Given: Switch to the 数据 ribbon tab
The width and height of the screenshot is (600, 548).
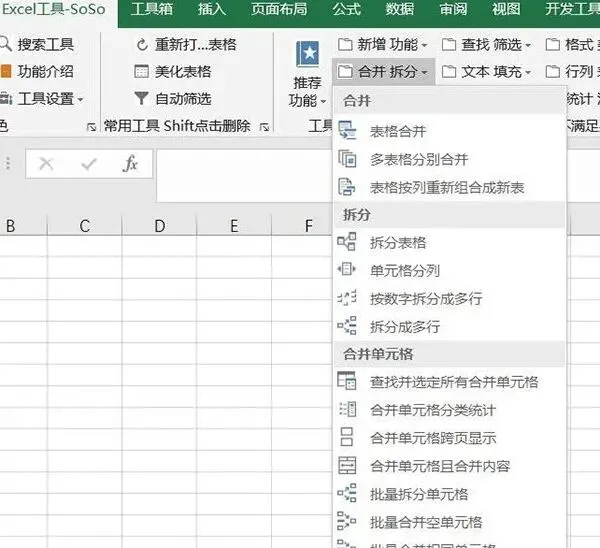Looking at the screenshot, I should pyautogui.click(x=399, y=9).
